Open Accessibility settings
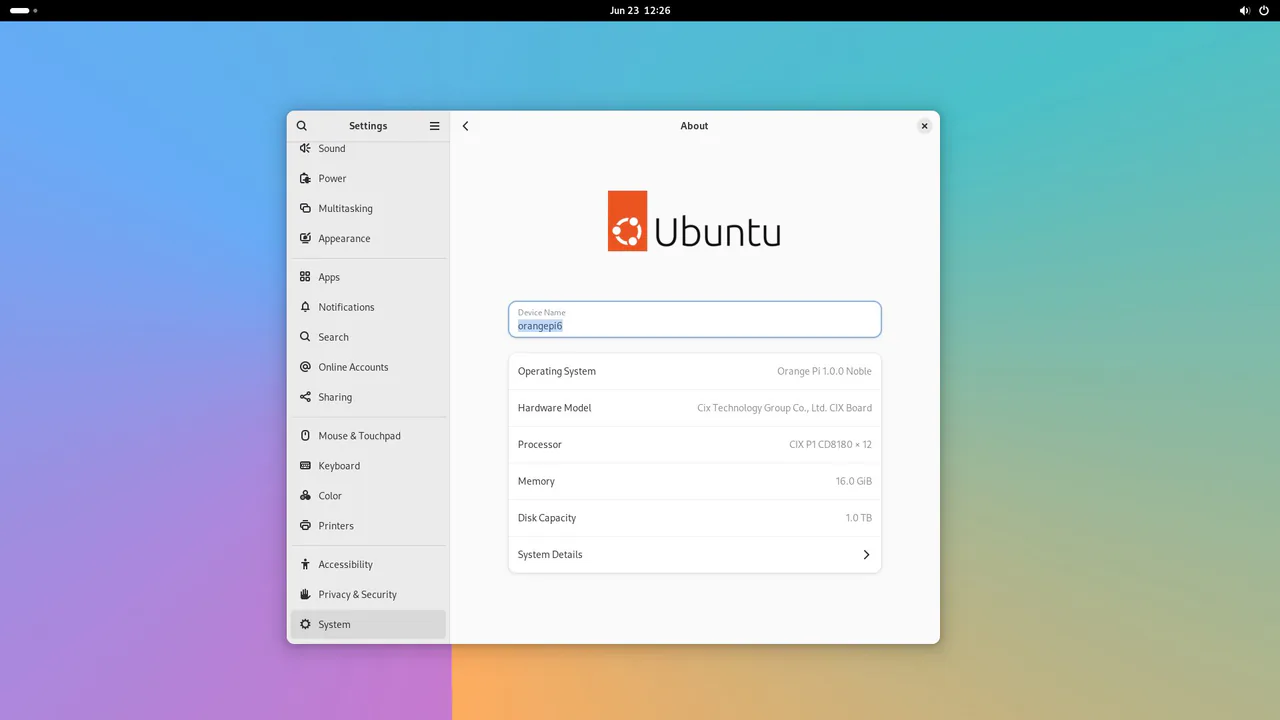This screenshot has height=720, width=1280. pyautogui.click(x=368, y=565)
